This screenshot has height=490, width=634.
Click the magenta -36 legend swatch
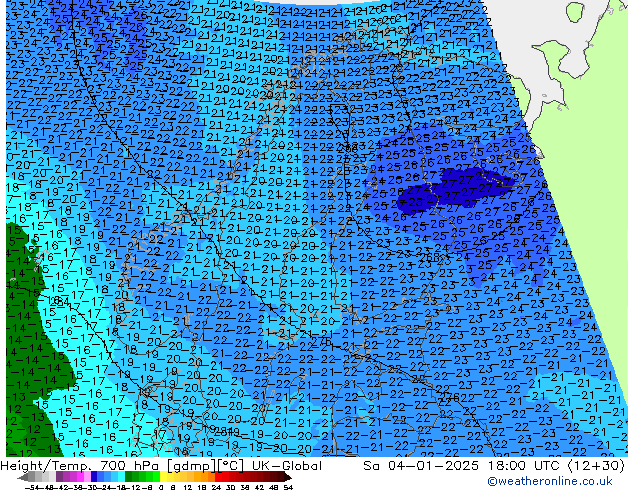click(80, 476)
